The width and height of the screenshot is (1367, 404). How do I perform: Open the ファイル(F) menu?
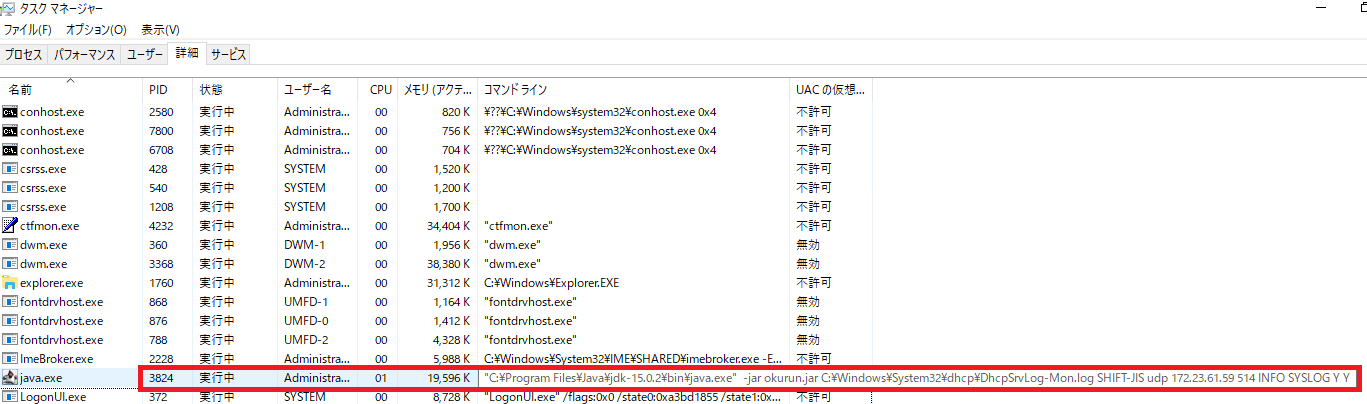(27, 30)
